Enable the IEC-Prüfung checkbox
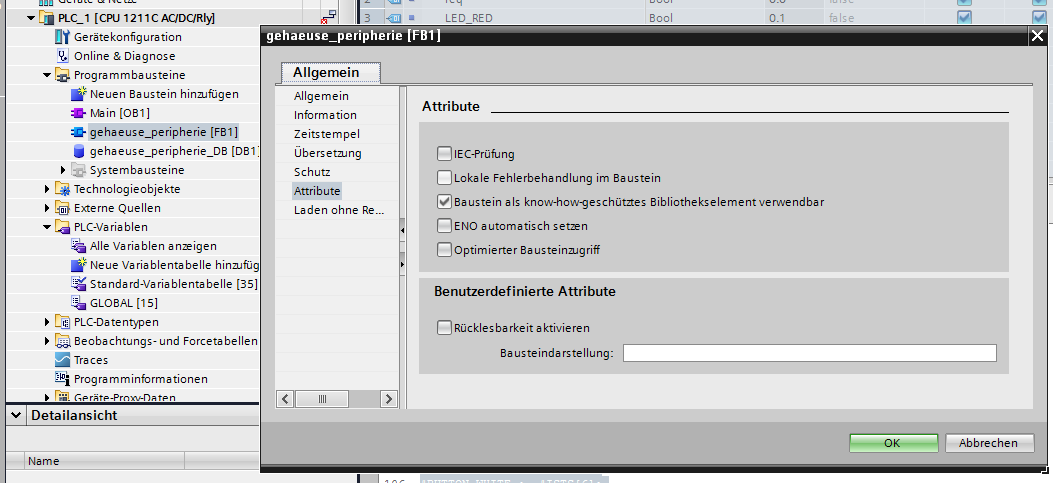The image size is (1053, 483). coord(445,154)
